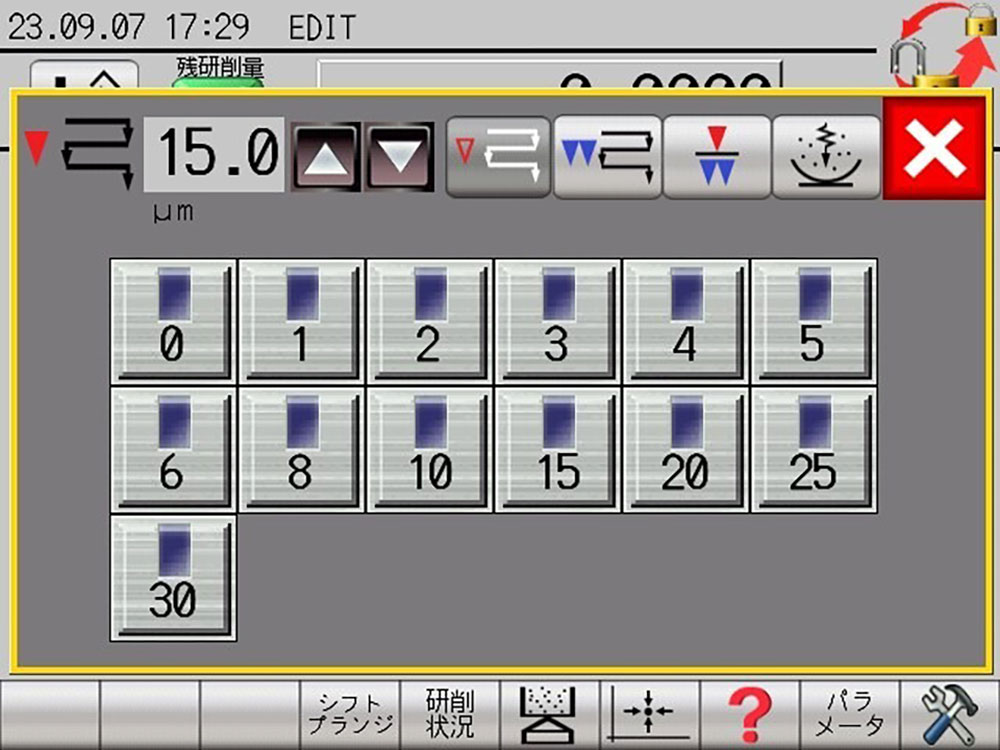Decrease feed value with down arrow
1000x750 pixels.
(399, 157)
